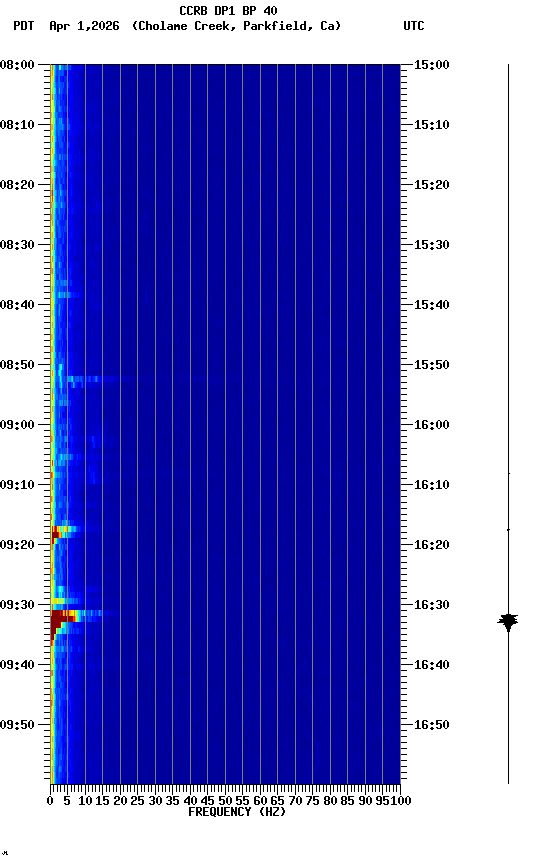Click the location text 'Cholame Creek, Parkfield, Ca'
Image resolution: width=552 pixels, height=864 pixels.
coord(236,26)
